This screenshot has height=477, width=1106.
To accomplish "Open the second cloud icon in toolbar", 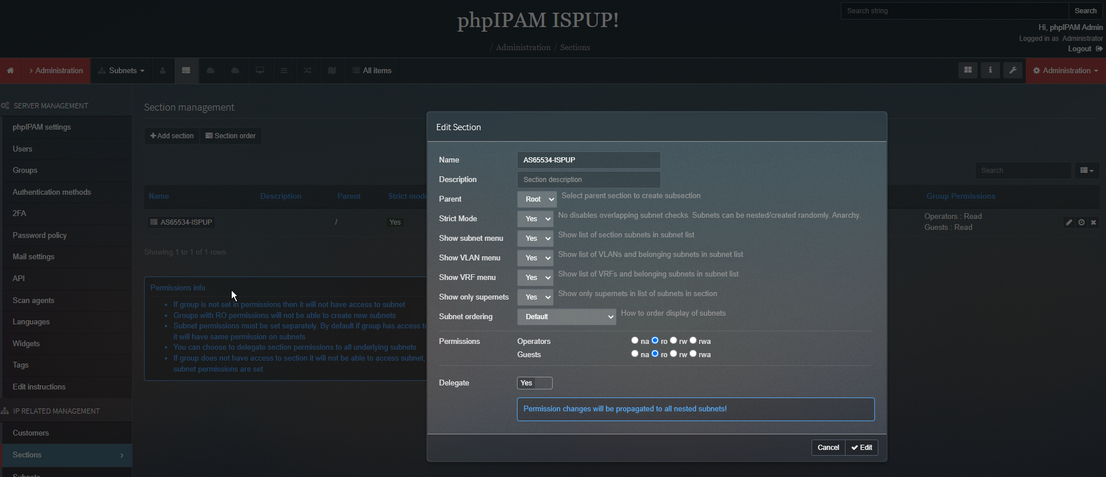I will coord(235,71).
